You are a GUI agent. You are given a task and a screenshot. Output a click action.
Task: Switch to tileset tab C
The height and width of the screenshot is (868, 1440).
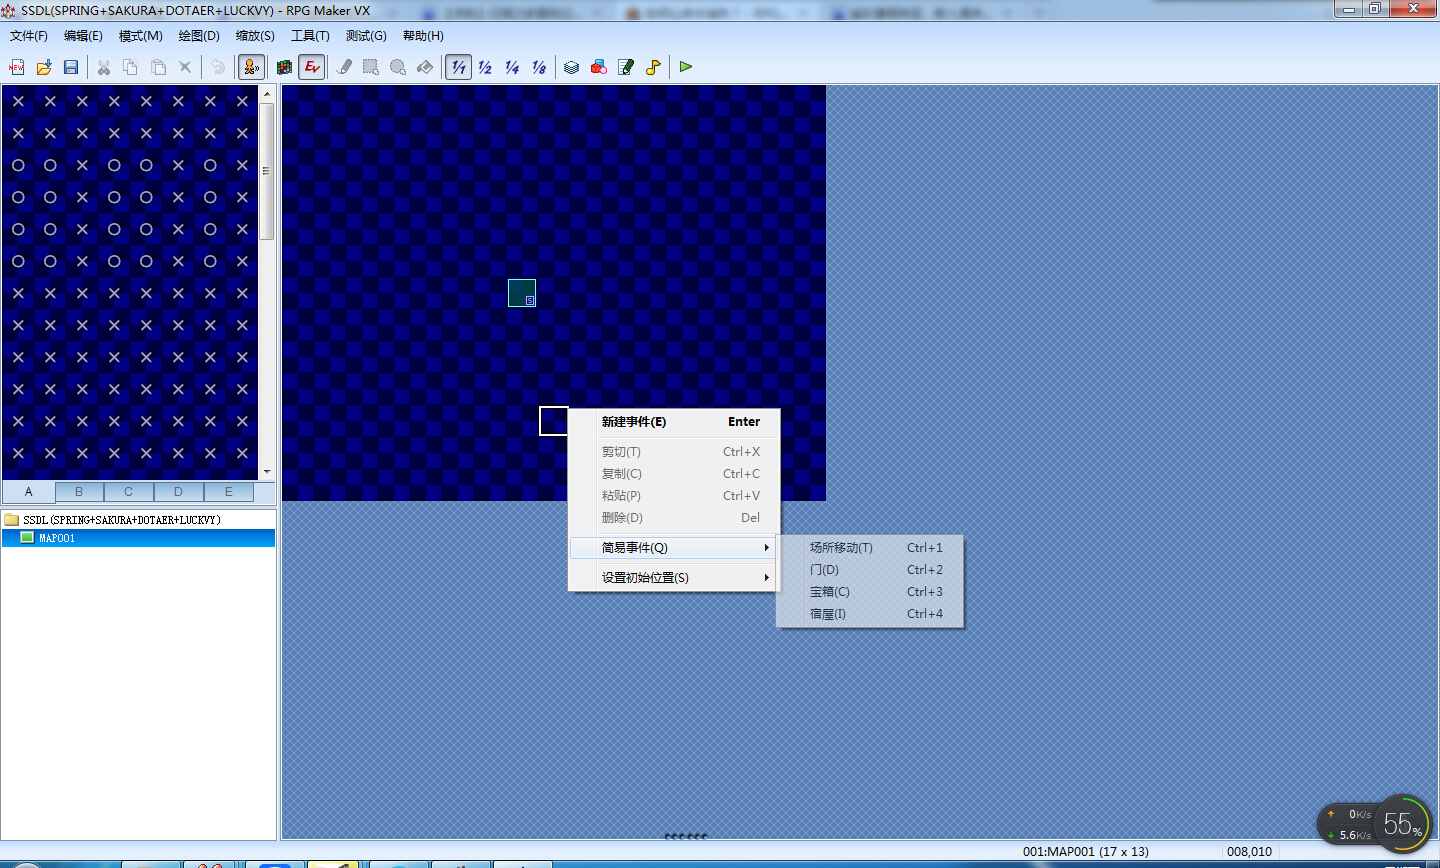(128, 492)
